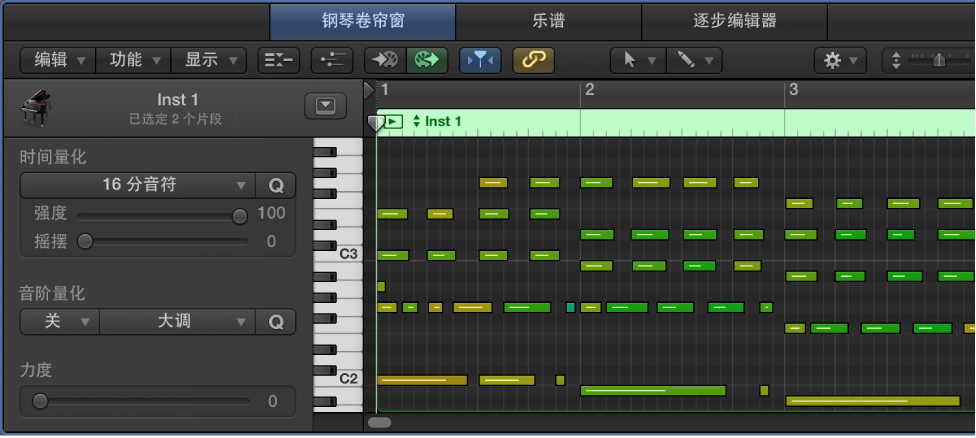Click the 力度 velocity slider handle
Screen dimensions: 976x438
pos(40,401)
